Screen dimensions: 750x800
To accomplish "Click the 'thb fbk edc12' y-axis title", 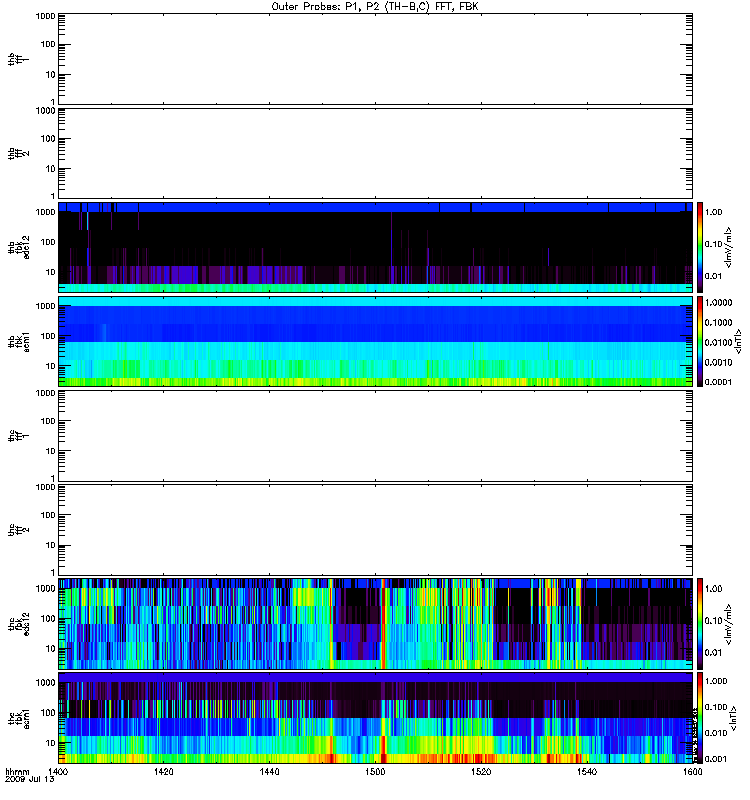I will click(18, 247).
